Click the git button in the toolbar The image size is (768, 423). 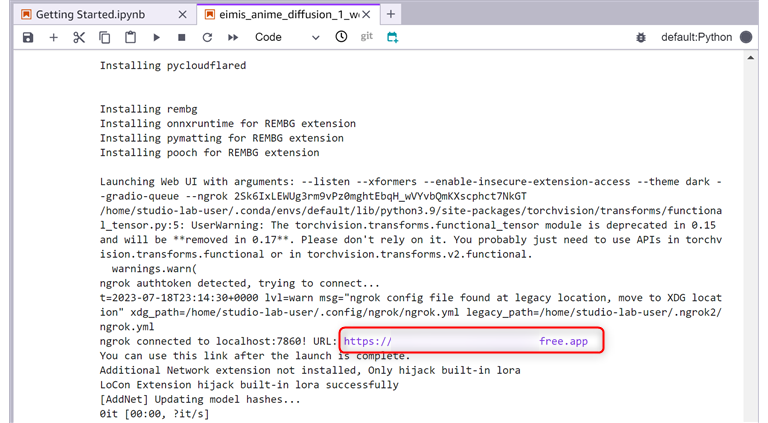point(367,37)
